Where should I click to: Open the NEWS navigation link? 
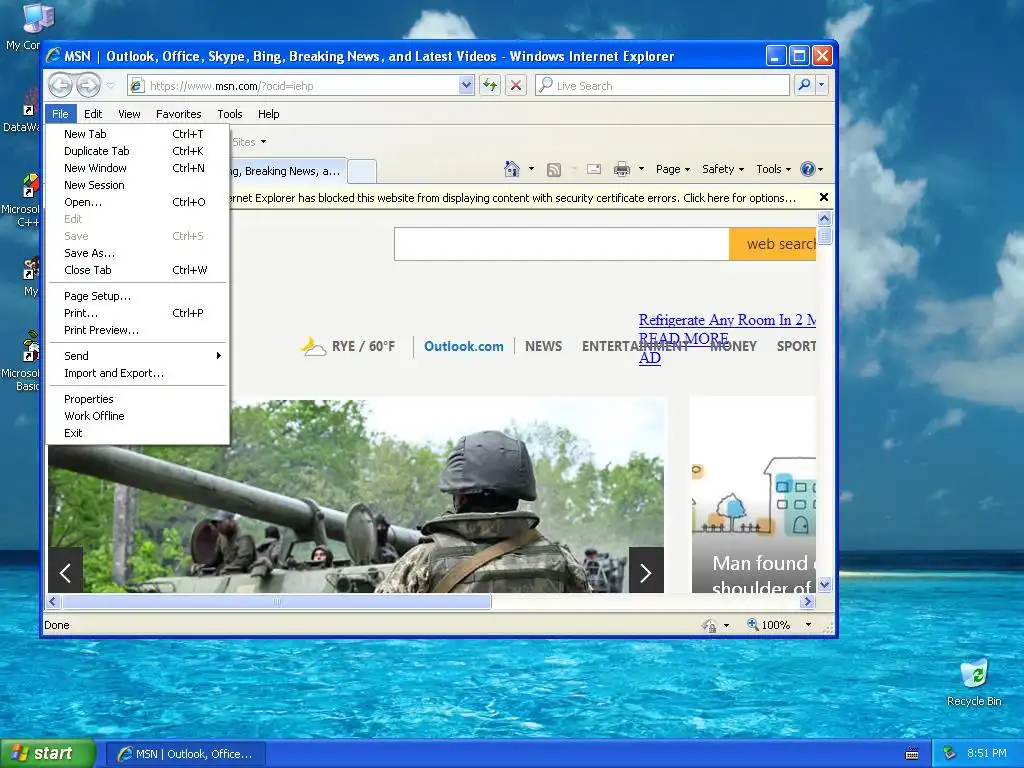click(x=543, y=346)
